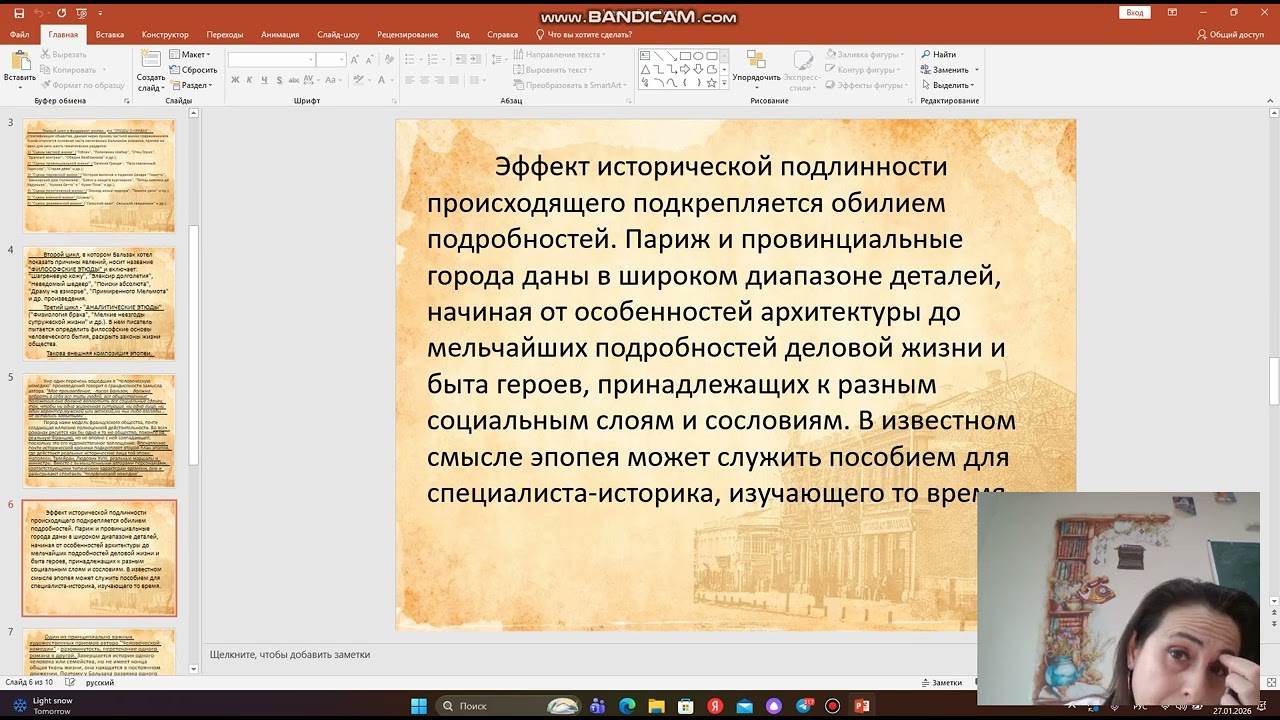
Task: Open the font size combo box
Action: [x=331, y=60]
